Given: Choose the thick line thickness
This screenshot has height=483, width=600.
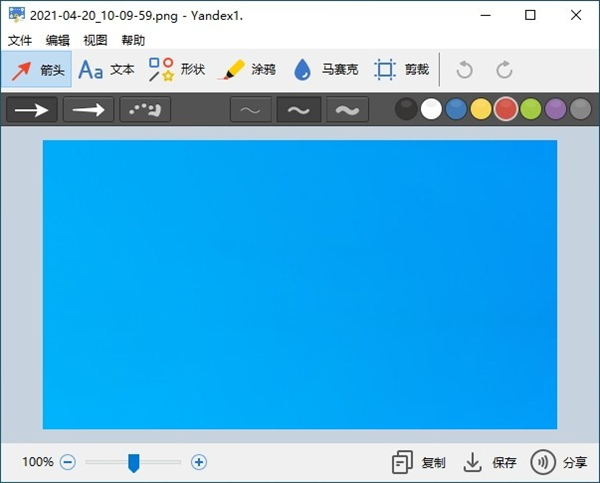Looking at the screenshot, I should coord(347,110).
